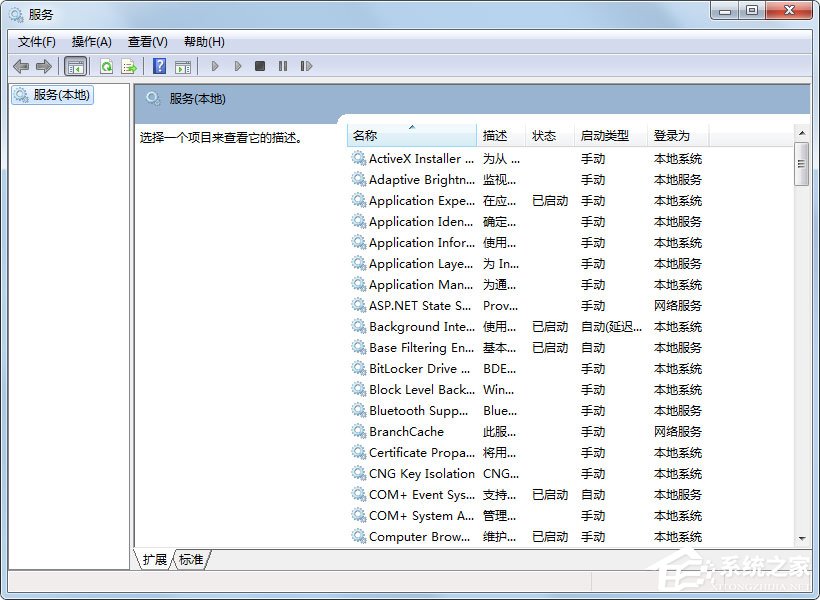Viewport: 820px width, 600px height.
Task: Toggle the show/hide console tree icon
Action: pos(75,66)
